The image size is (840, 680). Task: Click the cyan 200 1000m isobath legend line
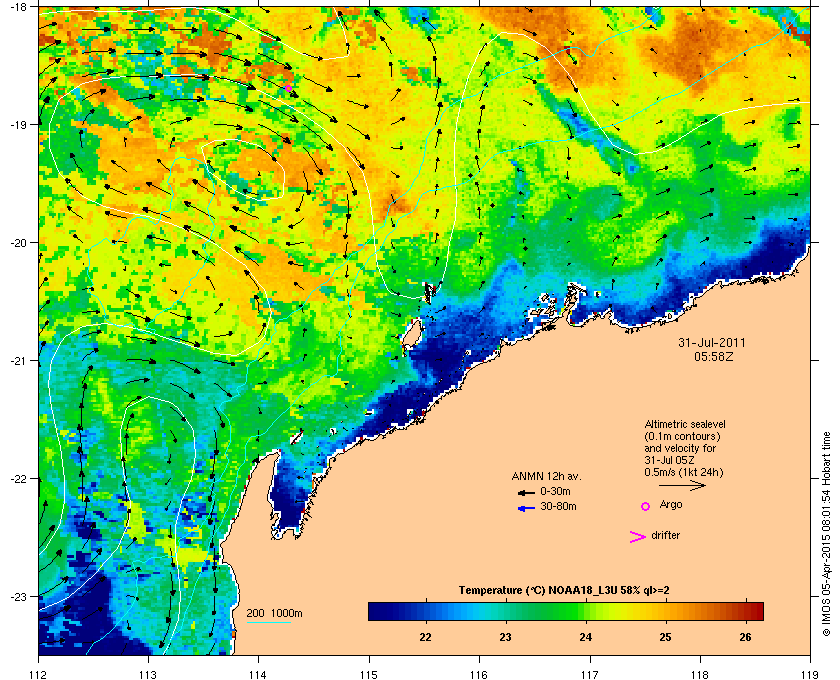point(268,622)
